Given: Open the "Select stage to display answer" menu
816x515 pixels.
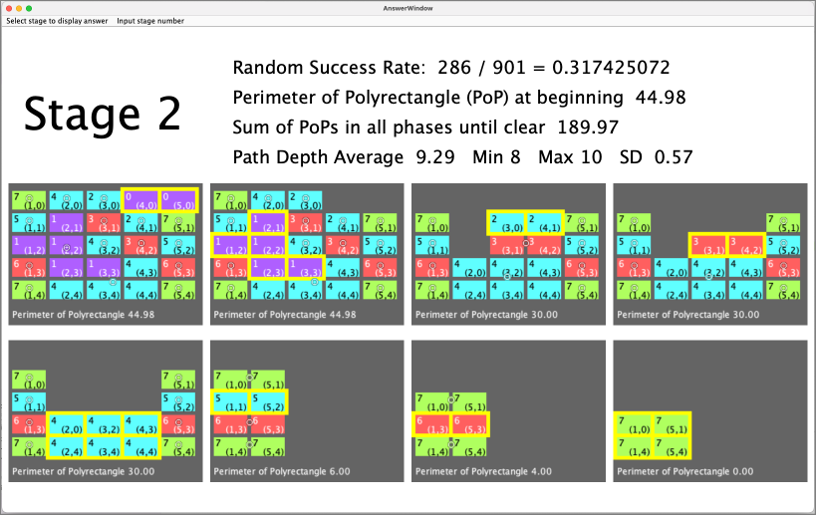Looking at the screenshot, I should pyautogui.click(x=57, y=20).
